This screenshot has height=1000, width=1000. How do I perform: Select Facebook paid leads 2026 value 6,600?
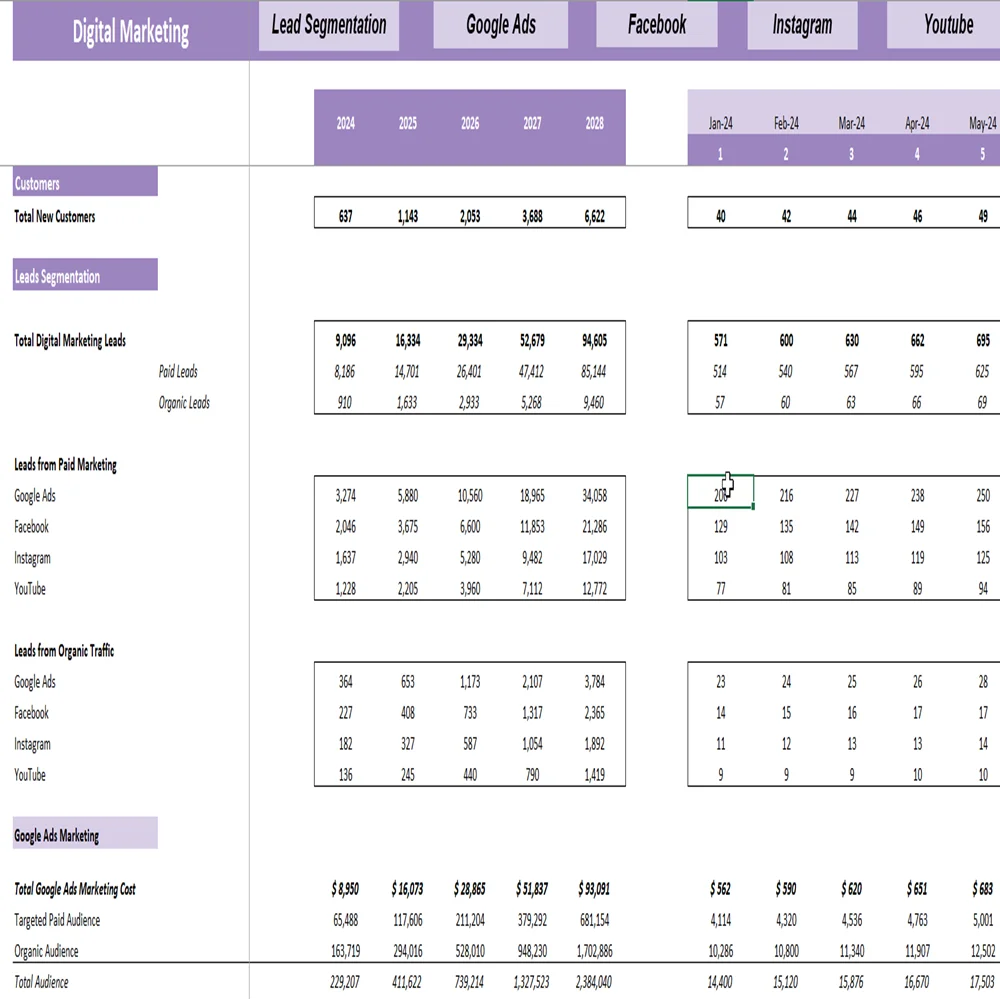pos(470,527)
